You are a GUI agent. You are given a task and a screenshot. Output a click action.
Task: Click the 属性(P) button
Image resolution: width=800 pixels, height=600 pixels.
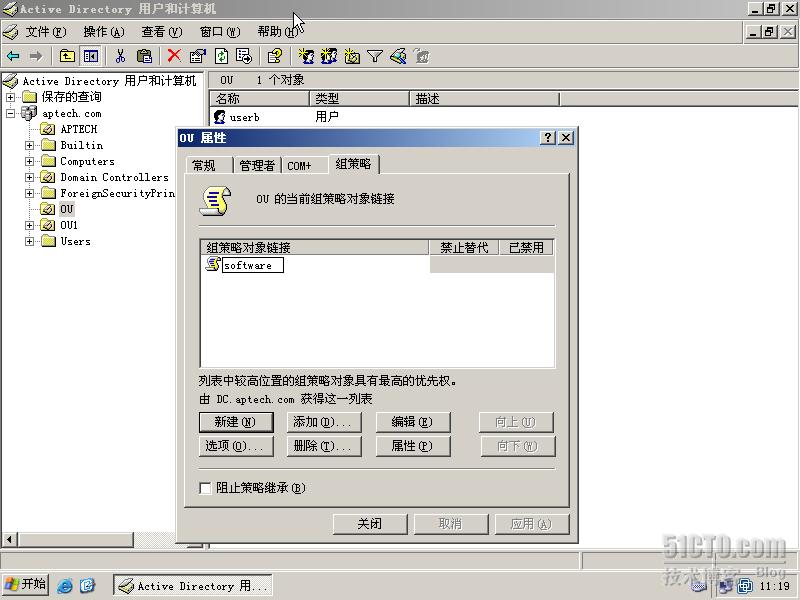point(413,446)
